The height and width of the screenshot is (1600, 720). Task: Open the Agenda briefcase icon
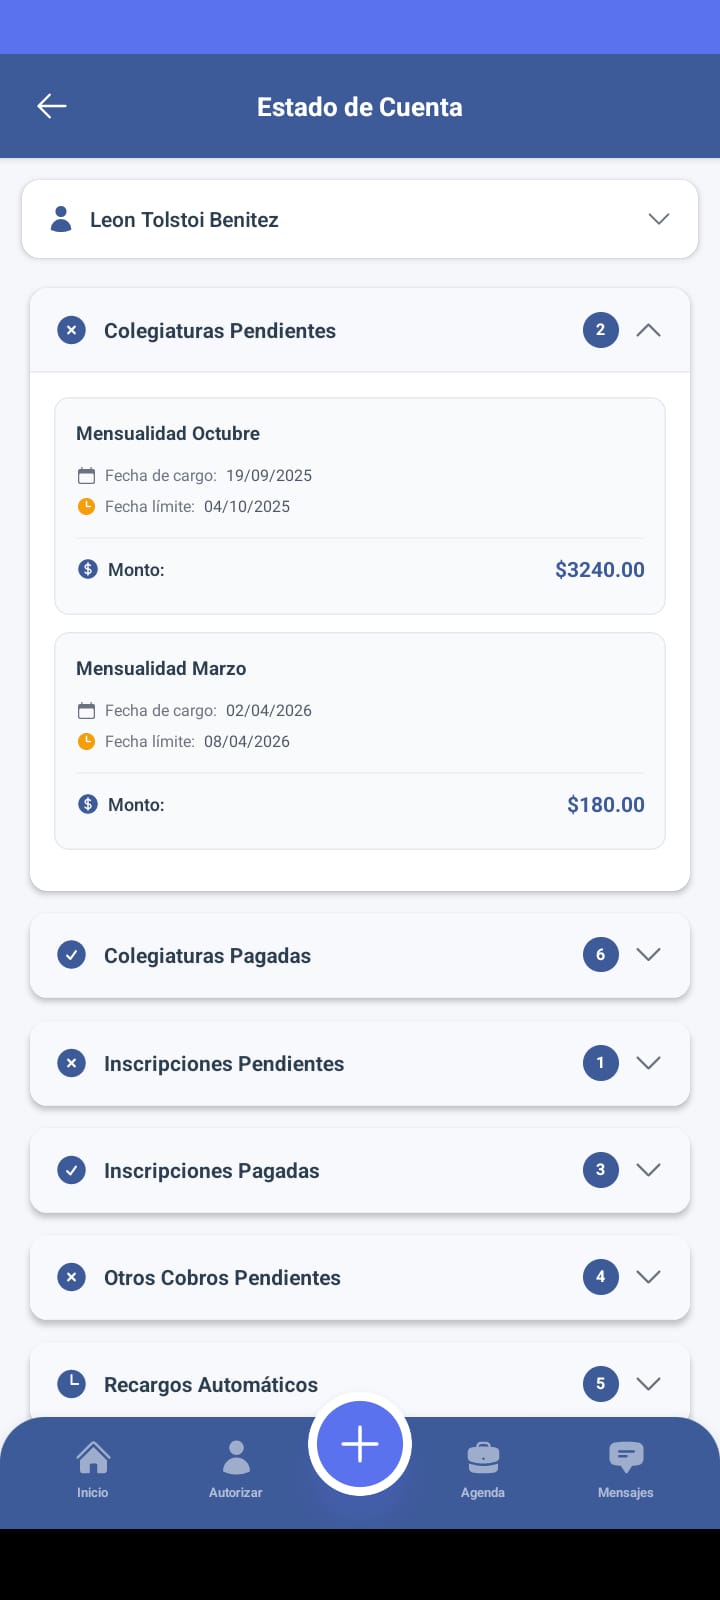click(483, 1458)
